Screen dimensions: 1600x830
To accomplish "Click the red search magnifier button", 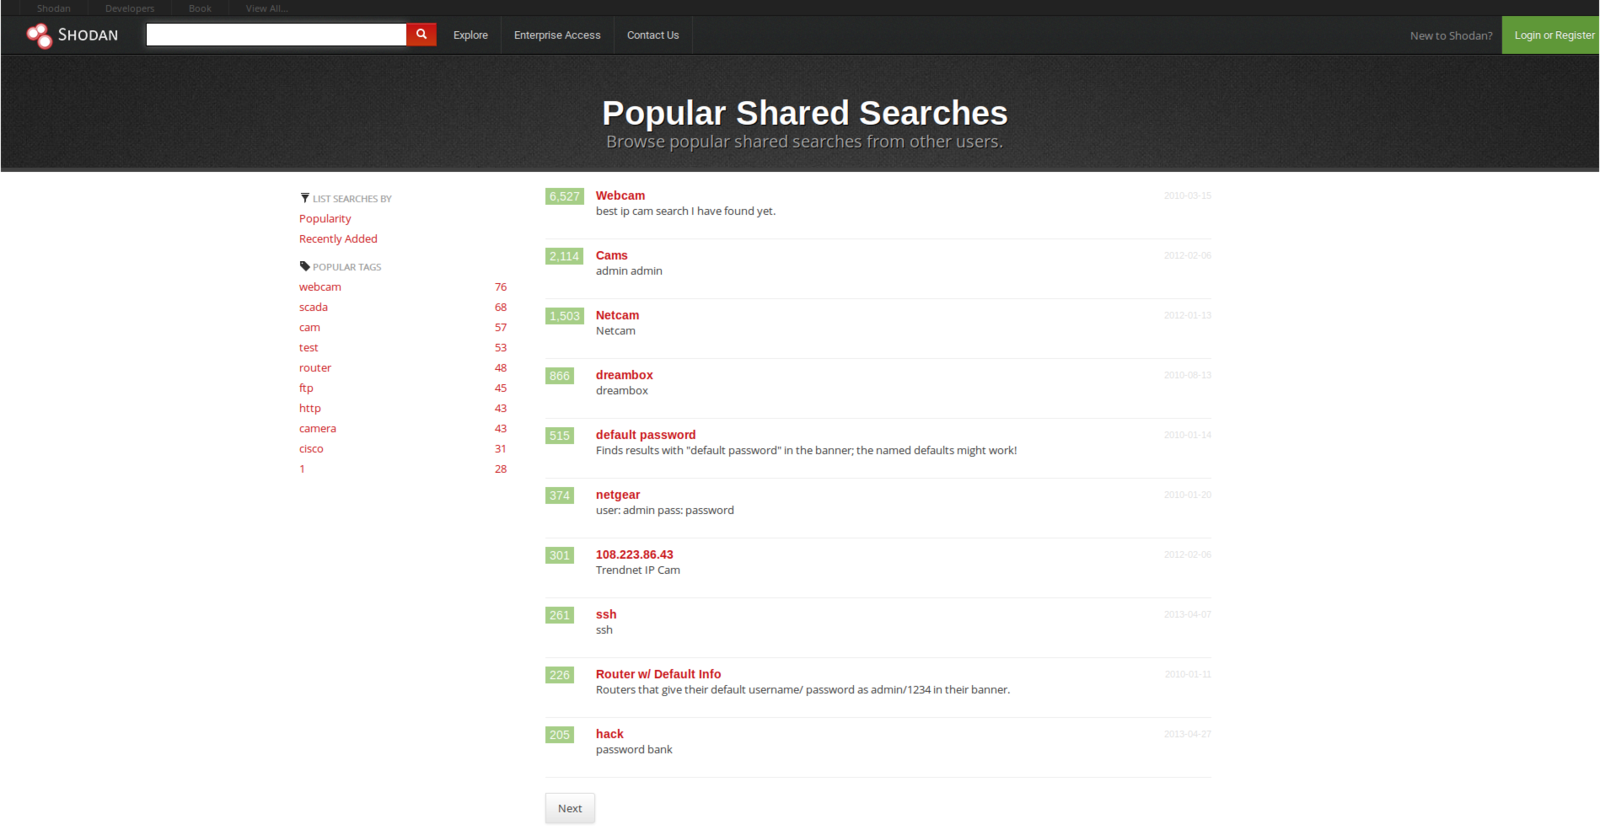I will point(421,34).
